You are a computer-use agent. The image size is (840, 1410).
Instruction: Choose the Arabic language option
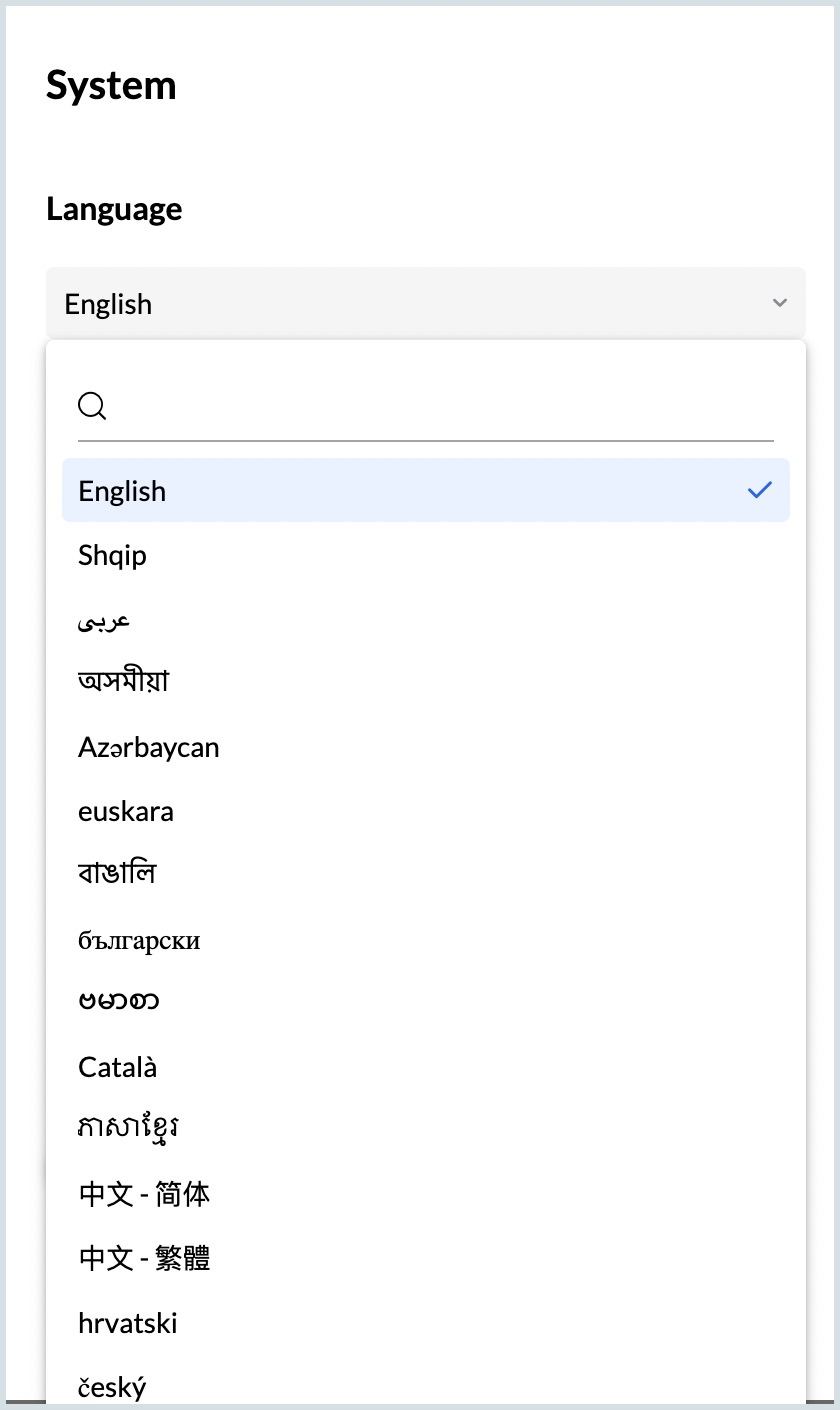104,621
